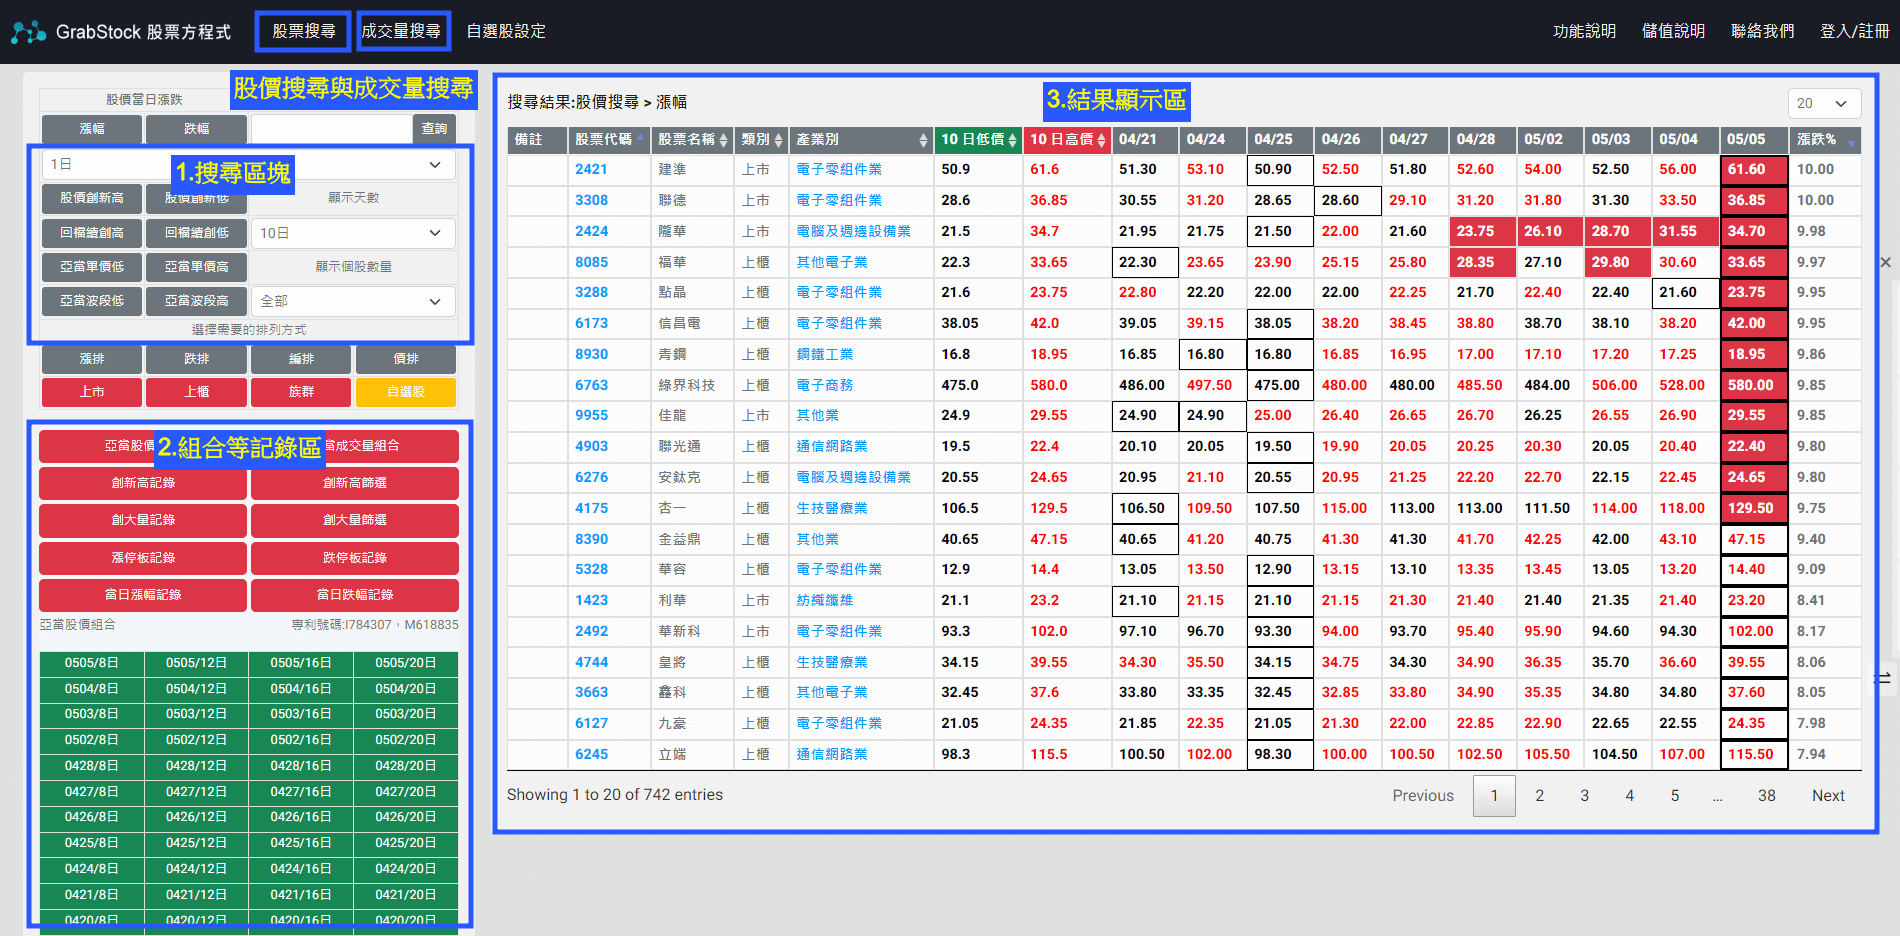
Task: Click the 亞當波段低 button
Action: (x=92, y=301)
